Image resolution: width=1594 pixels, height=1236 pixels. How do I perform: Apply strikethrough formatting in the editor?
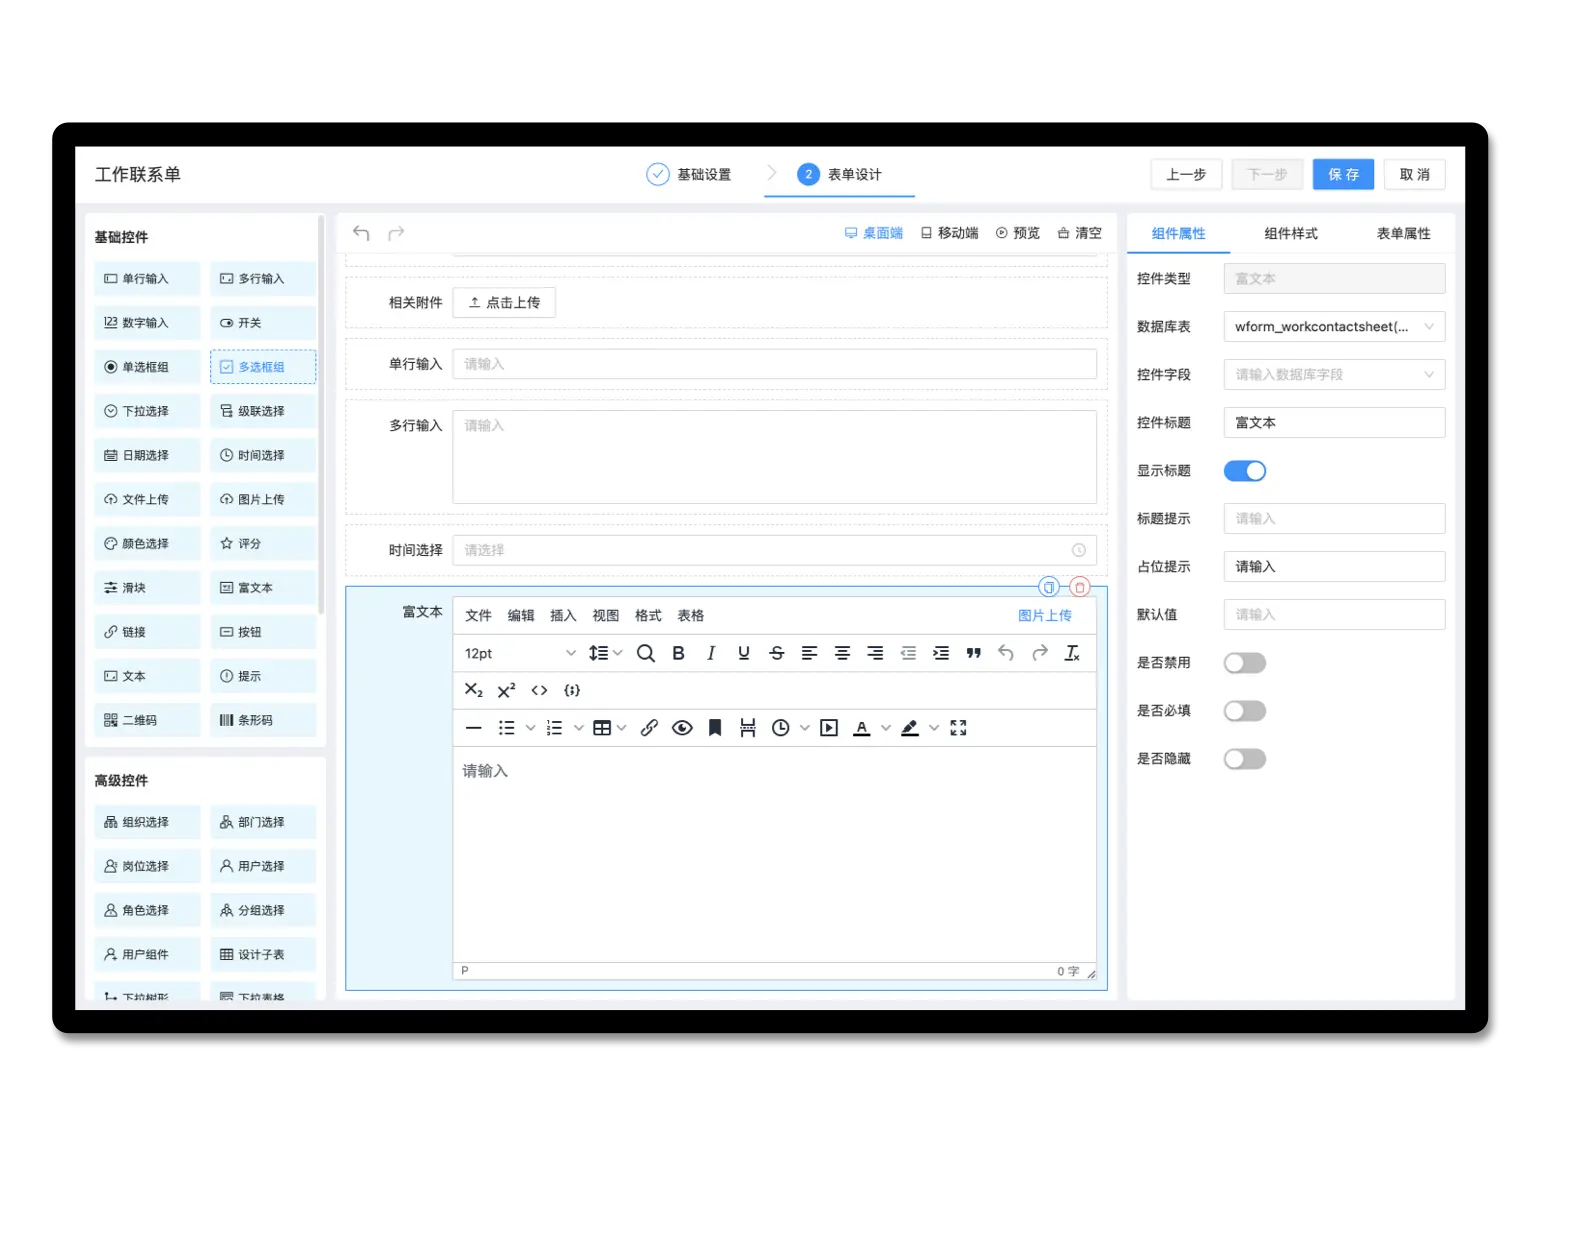click(x=777, y=653)
